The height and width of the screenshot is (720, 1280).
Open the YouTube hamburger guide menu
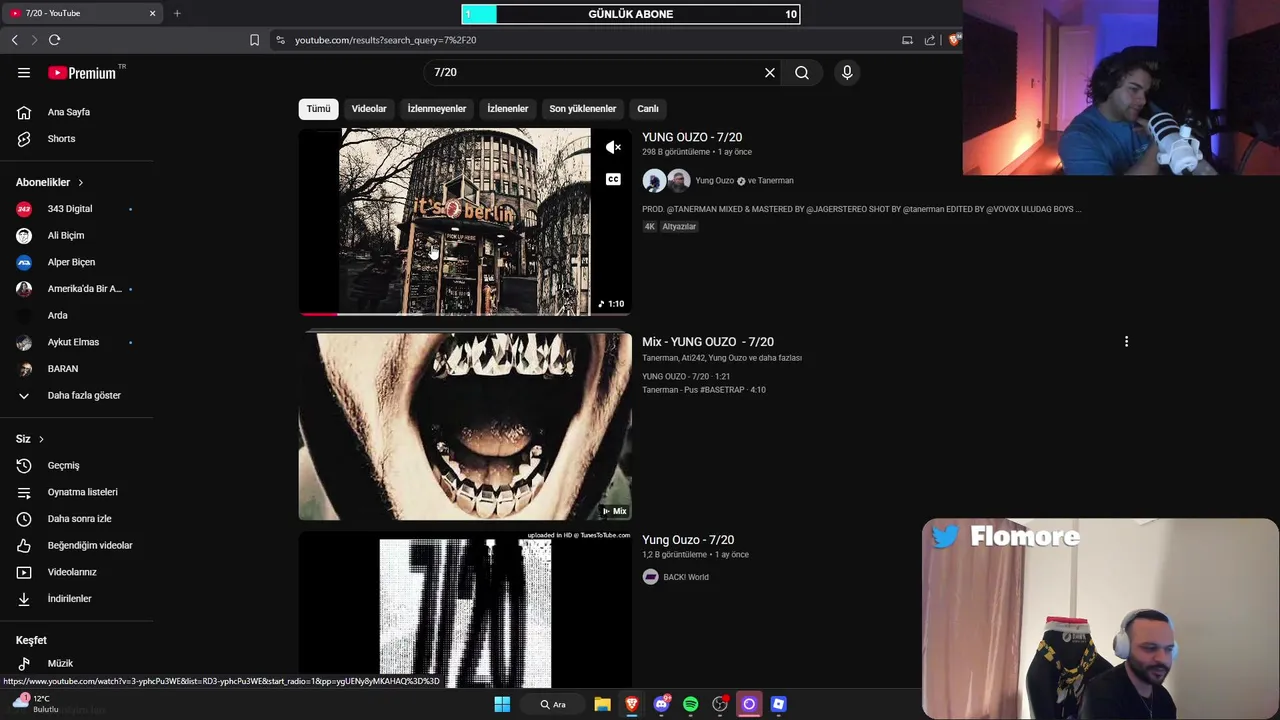[24, 73]
